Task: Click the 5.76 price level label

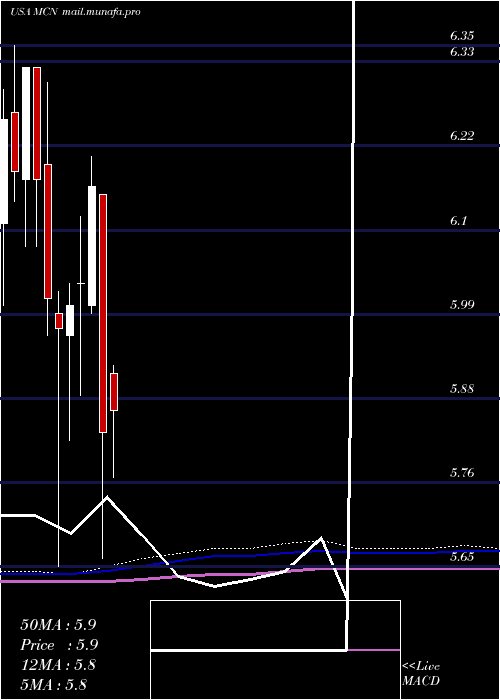Action: (462, 473)
